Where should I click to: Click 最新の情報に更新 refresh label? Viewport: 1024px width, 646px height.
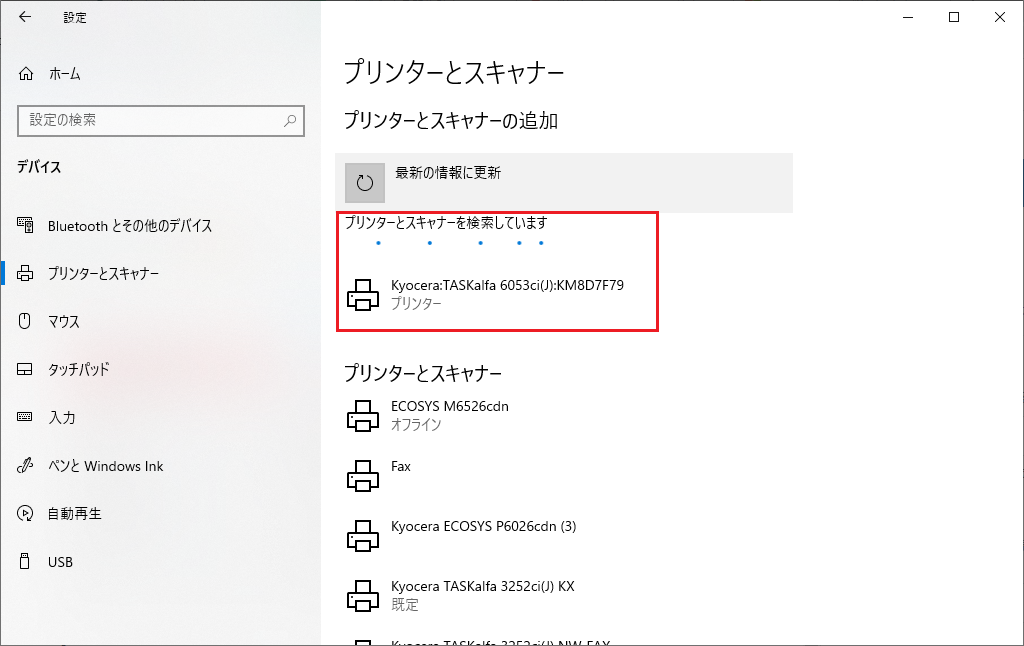pos(448,173)
